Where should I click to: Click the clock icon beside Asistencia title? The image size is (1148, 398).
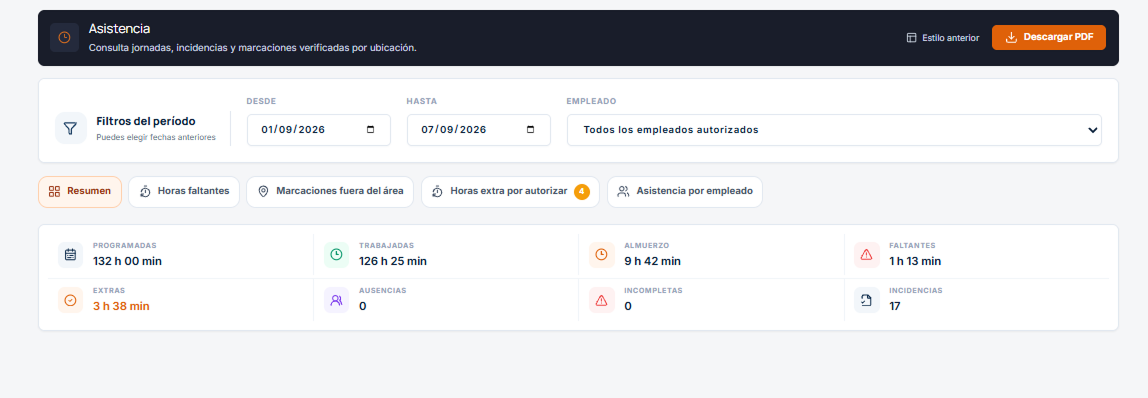pos(64,37)
